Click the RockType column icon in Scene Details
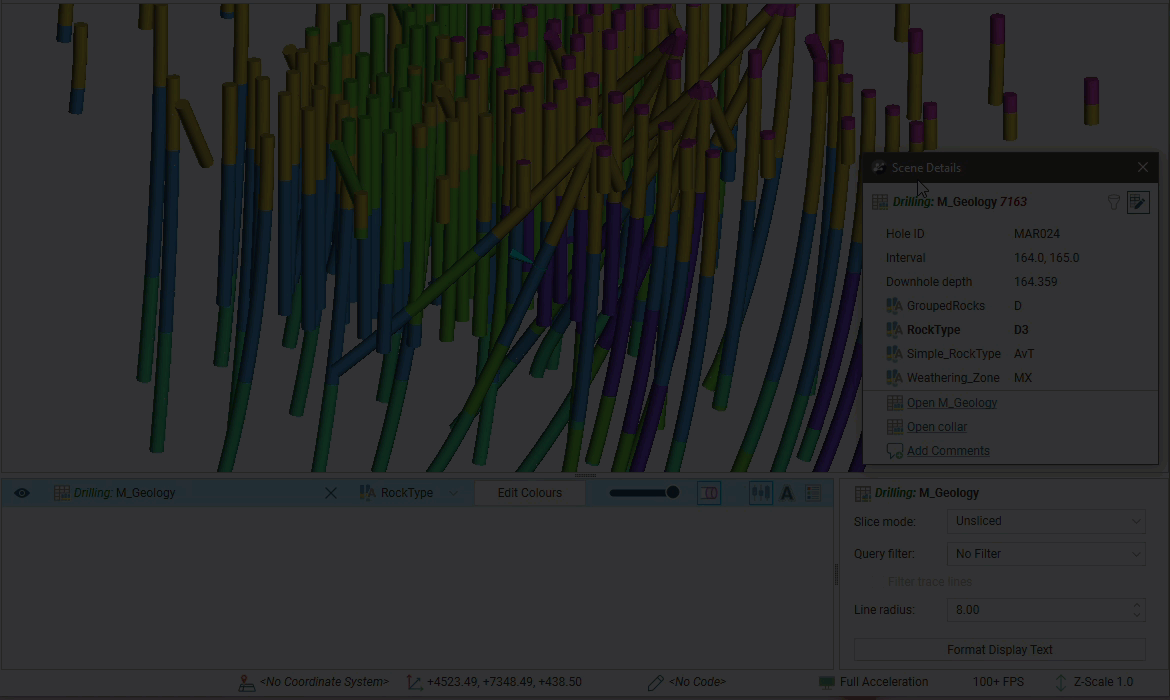Screen dimensions: 1170x700 click(x=894, y=330)
